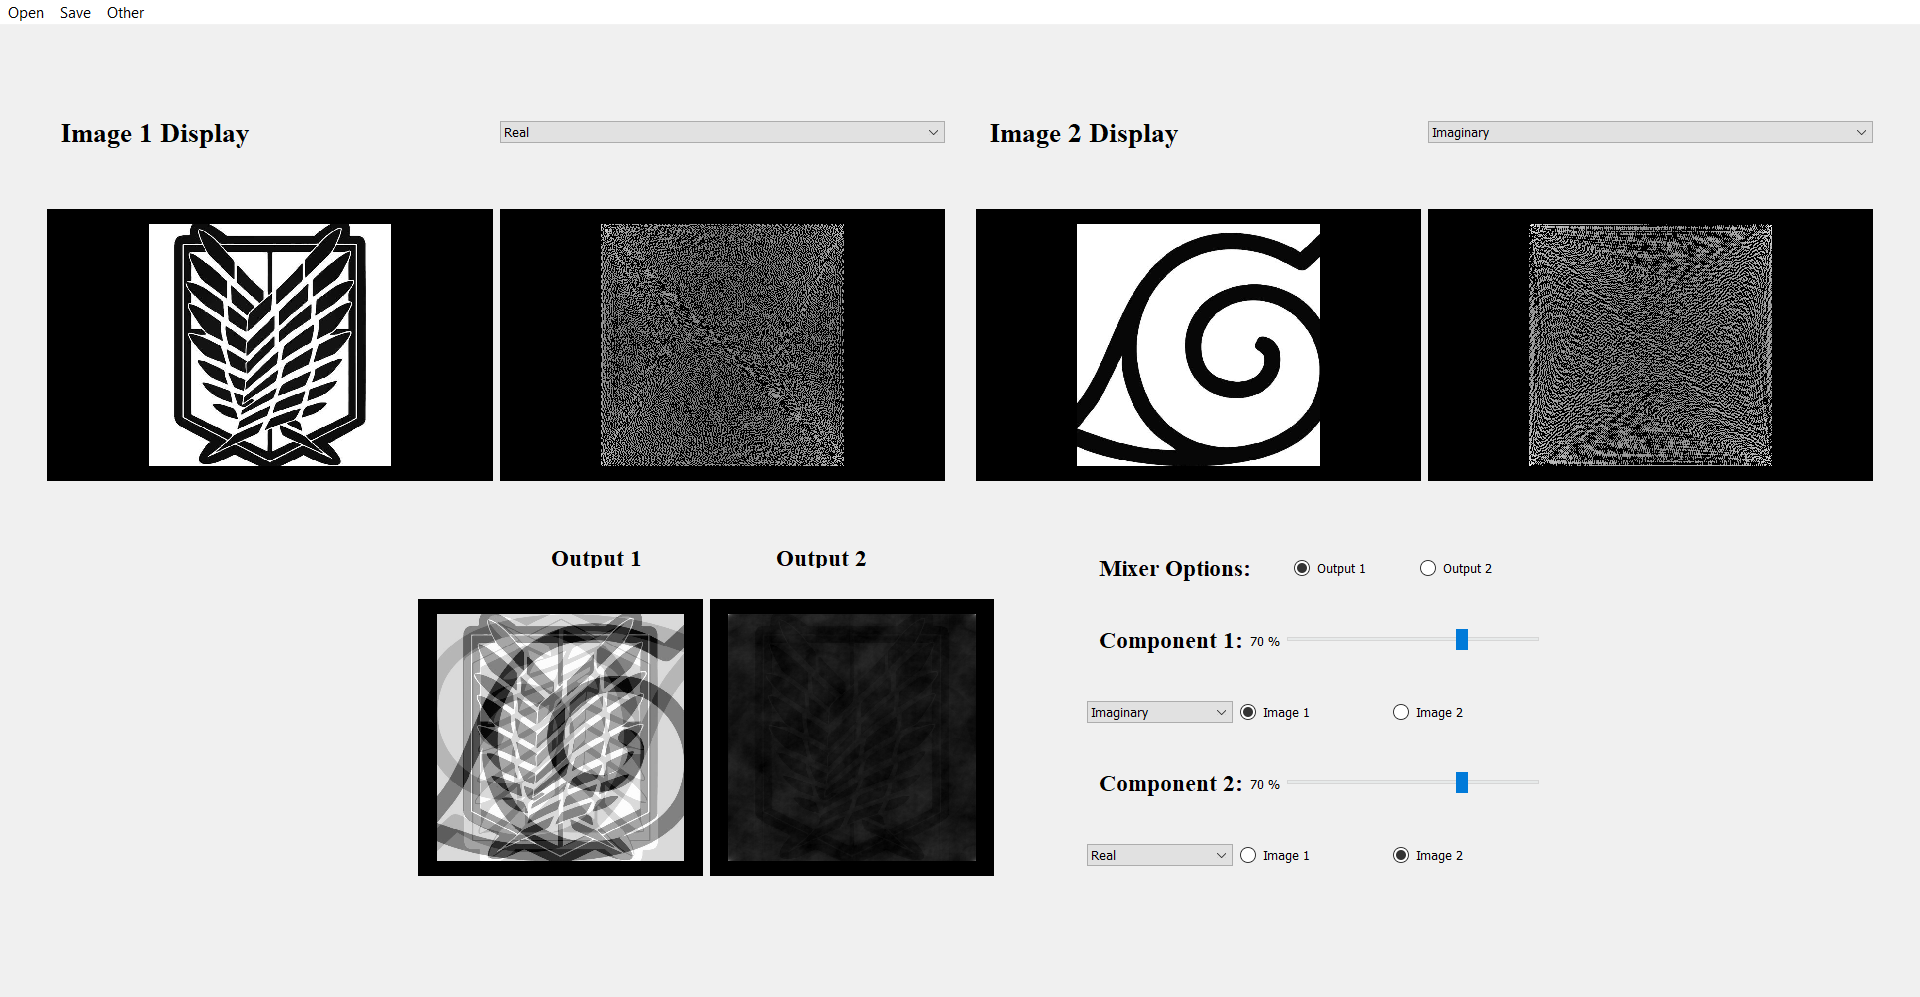
Task: Click the Output 1 mixed image
Action: click(x=560, y=737)
